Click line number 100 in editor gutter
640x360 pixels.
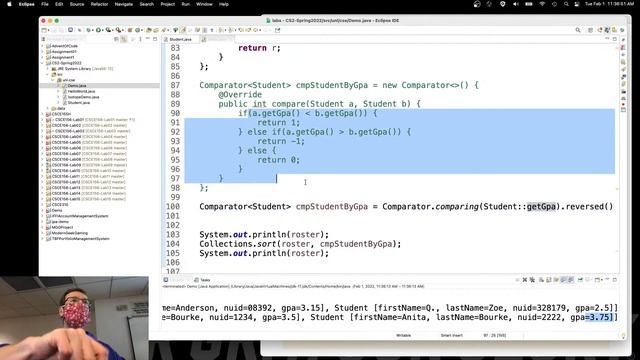173,207
